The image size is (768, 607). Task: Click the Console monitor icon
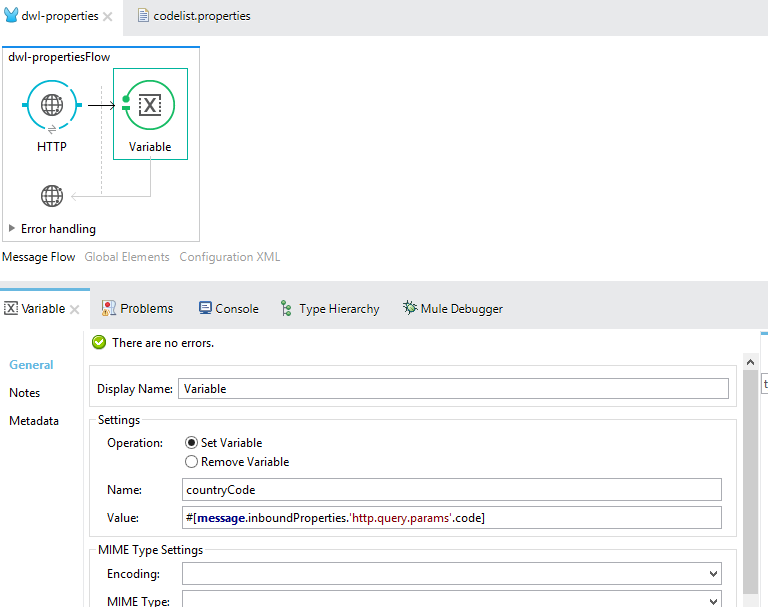205,308
